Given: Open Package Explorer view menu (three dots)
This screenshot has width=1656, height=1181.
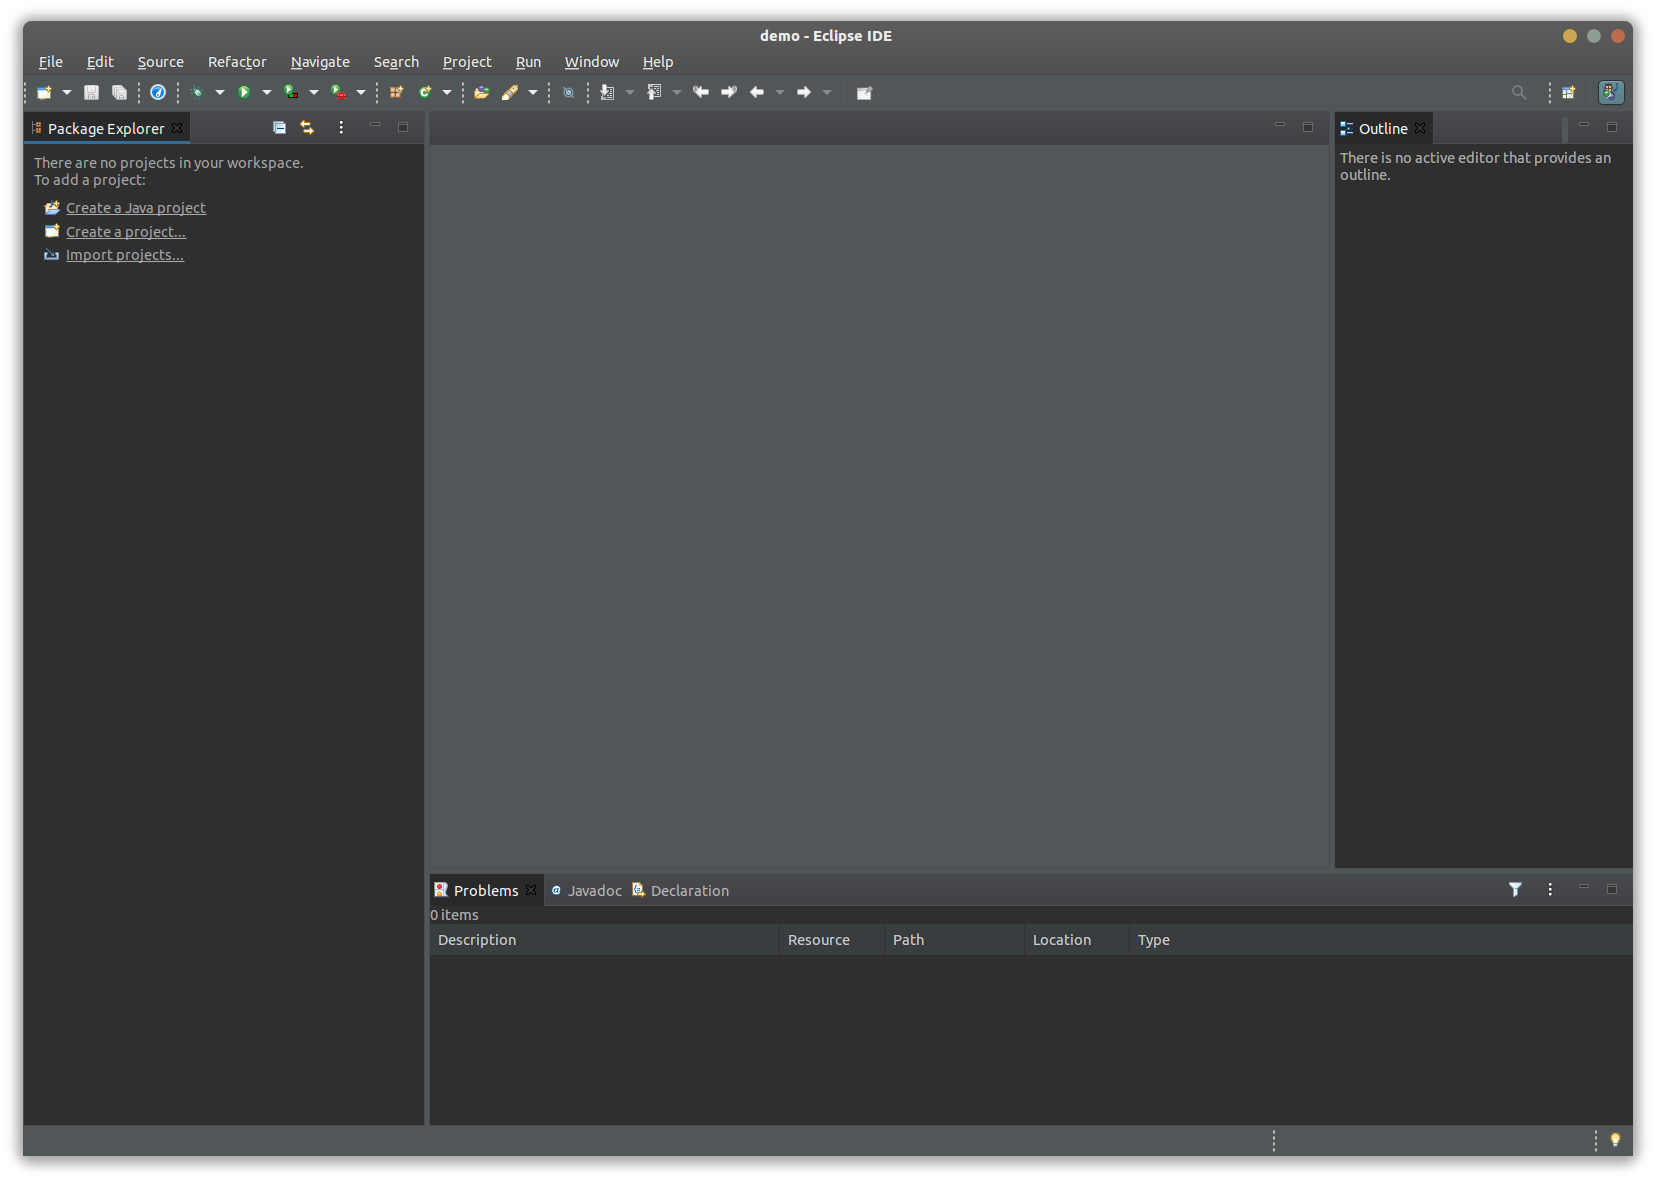Looking at the screenshot, I should click(341, 128).
